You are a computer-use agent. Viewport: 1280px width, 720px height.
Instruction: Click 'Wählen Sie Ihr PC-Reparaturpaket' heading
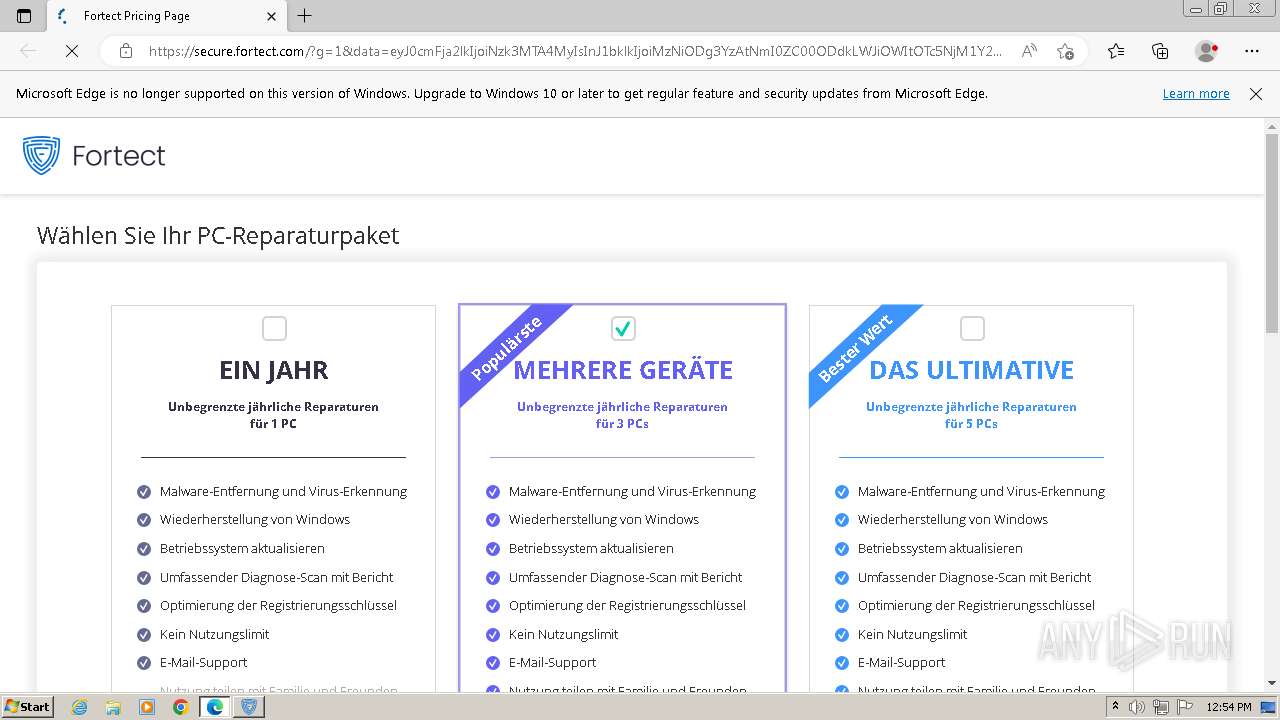coord(218,236)
